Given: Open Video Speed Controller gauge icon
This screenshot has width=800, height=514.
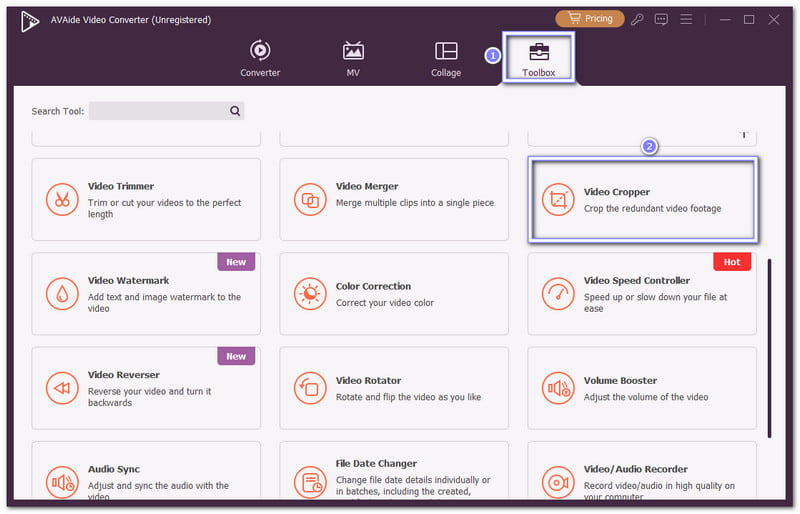Looking at the screenshot, I should point(558,294).
